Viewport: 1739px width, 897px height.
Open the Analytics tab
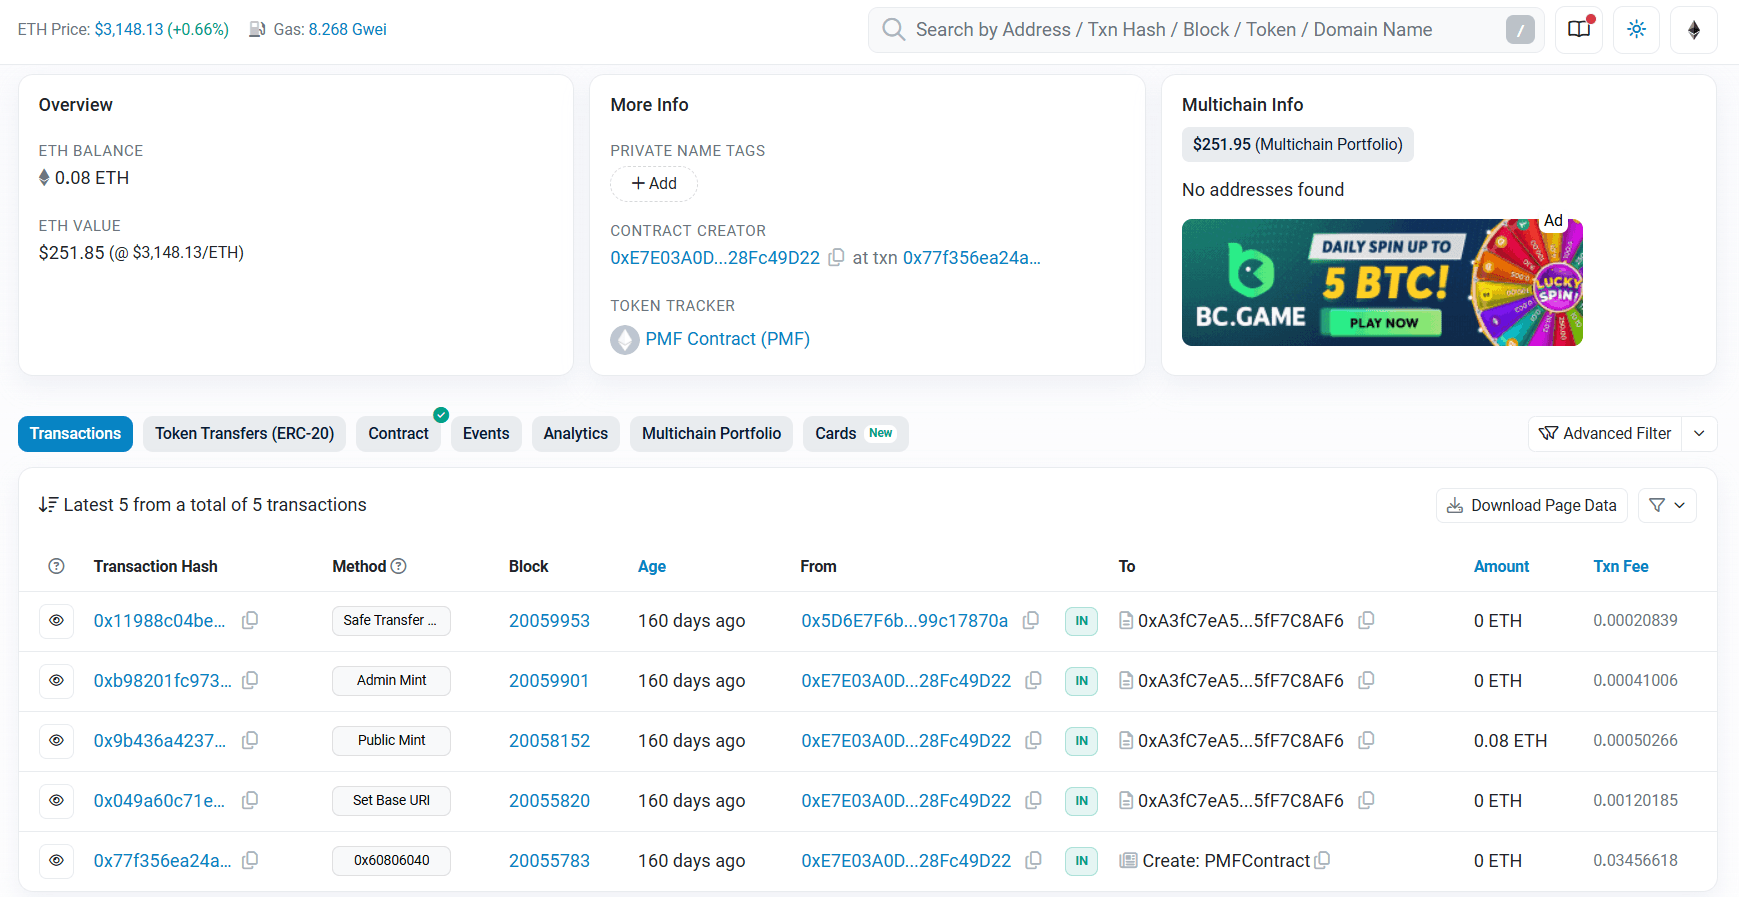click(x=575, y=434)
